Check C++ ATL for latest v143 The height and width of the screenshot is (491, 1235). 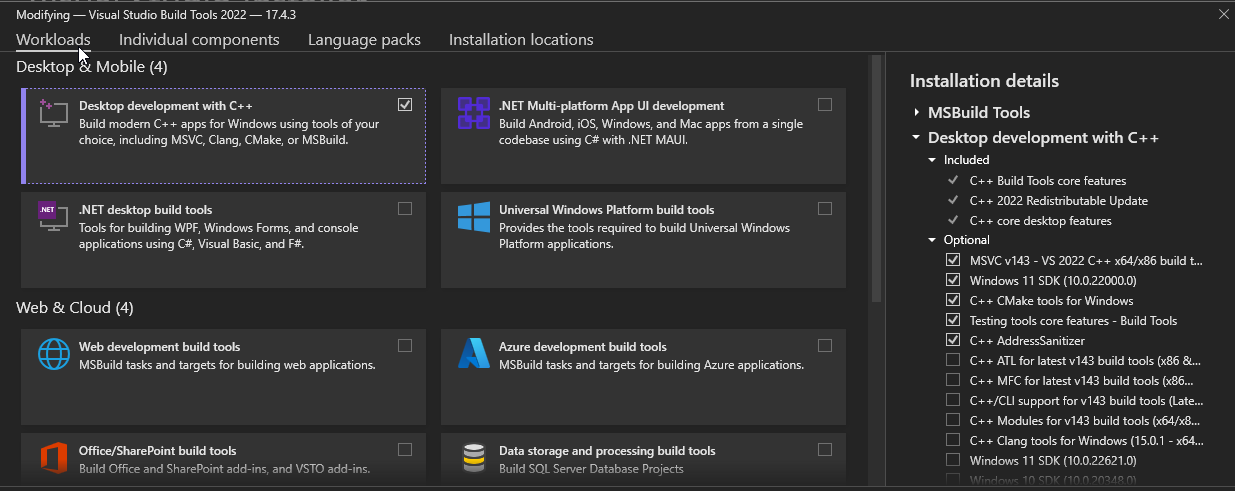[953, 360]
